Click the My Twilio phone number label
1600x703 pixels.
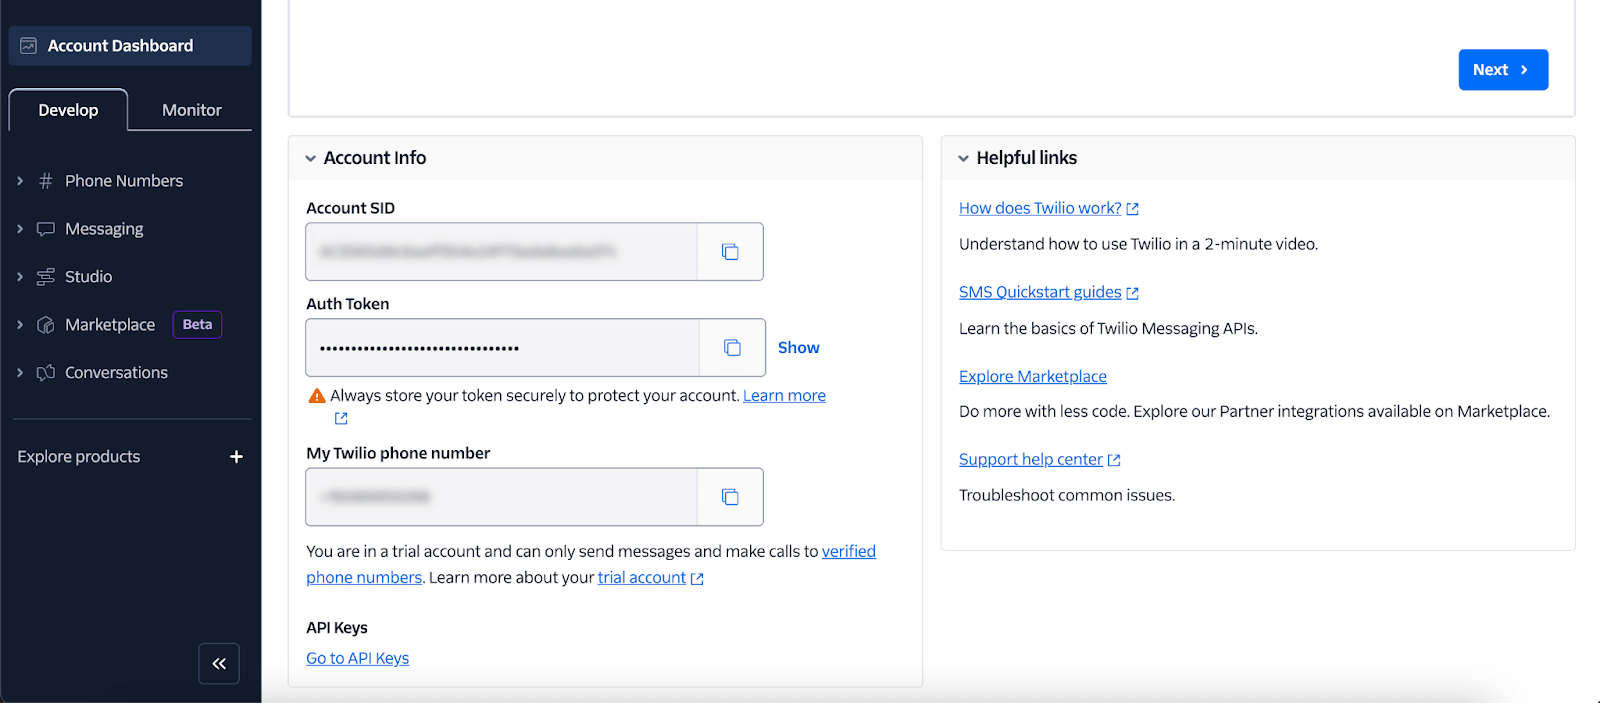(398, 453)
